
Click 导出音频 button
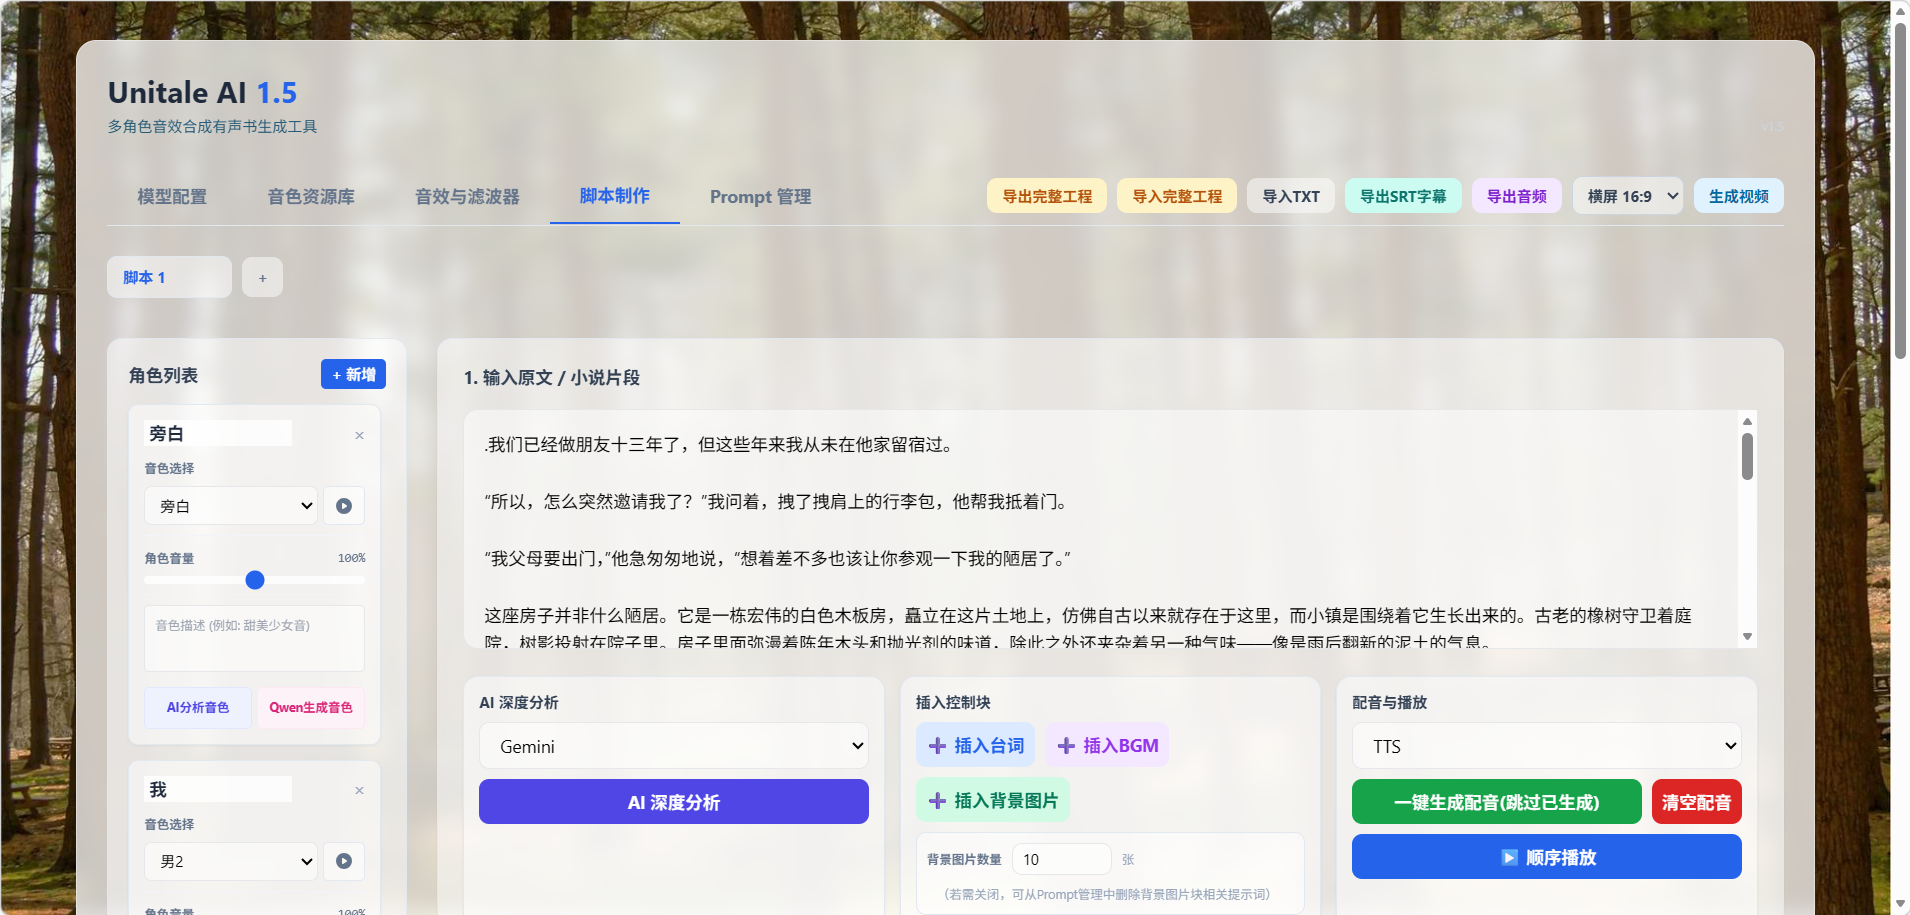click(x=1517, y=196)
